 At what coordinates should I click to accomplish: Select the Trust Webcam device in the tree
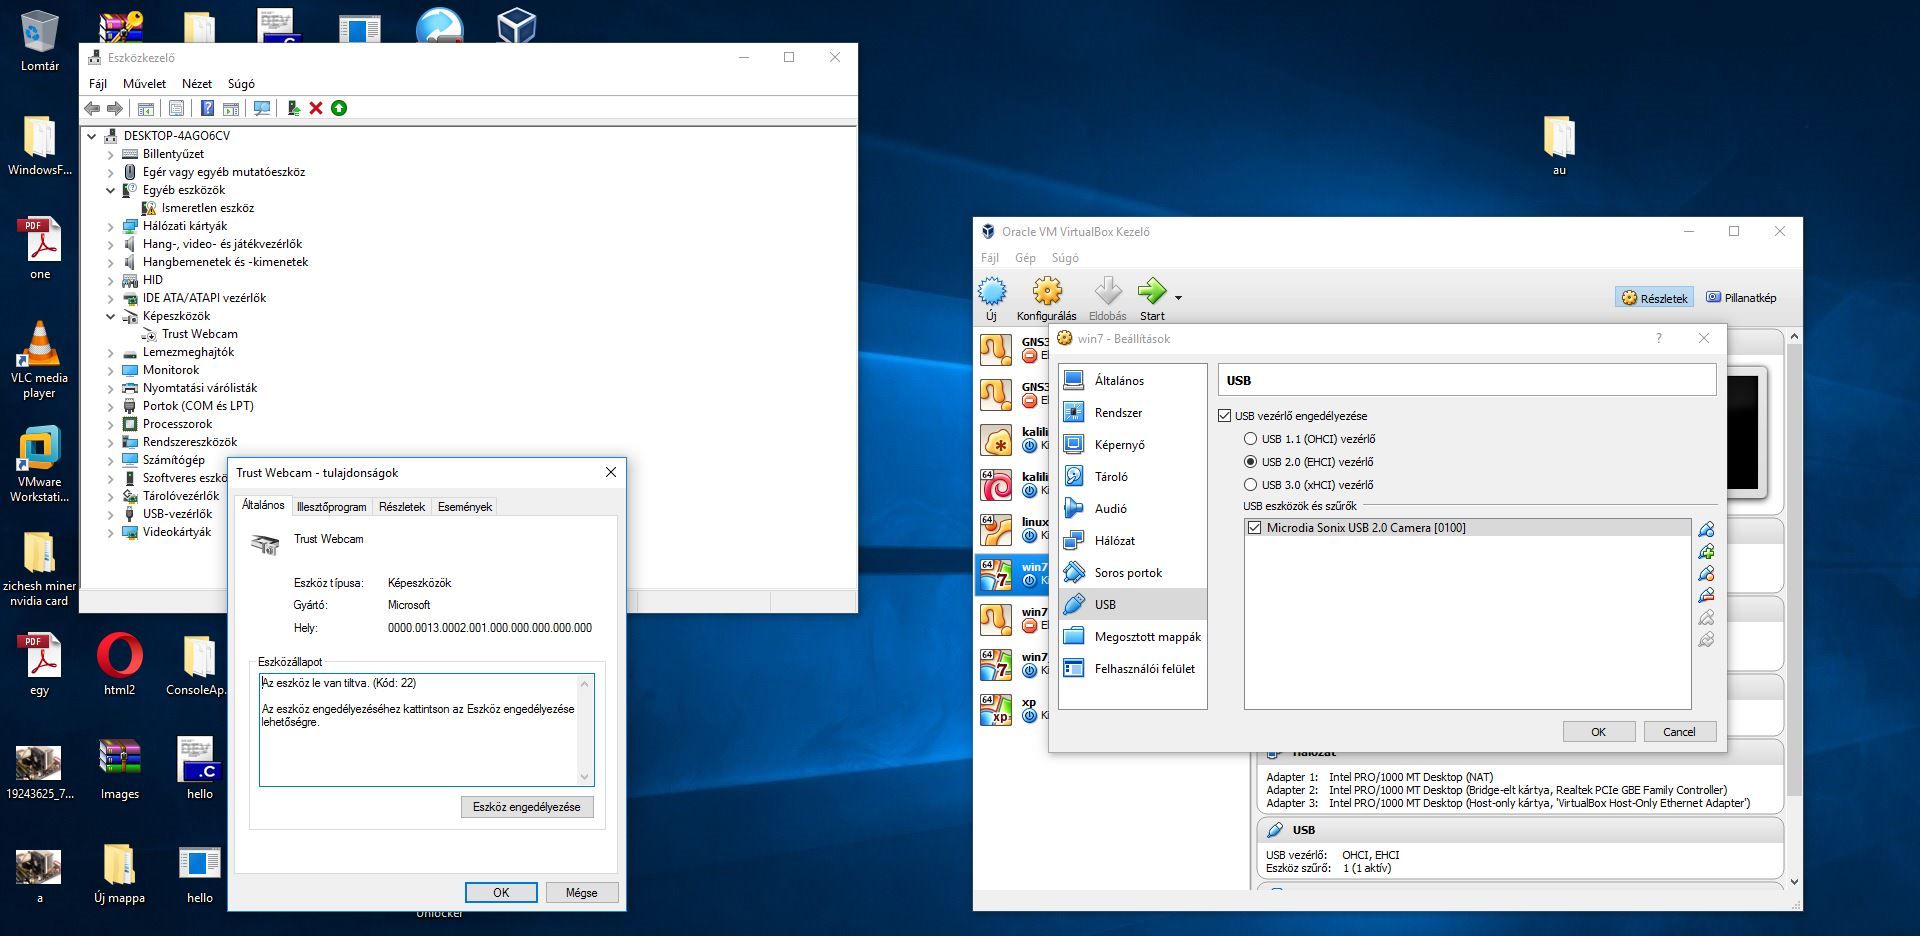tap(200, 334)
